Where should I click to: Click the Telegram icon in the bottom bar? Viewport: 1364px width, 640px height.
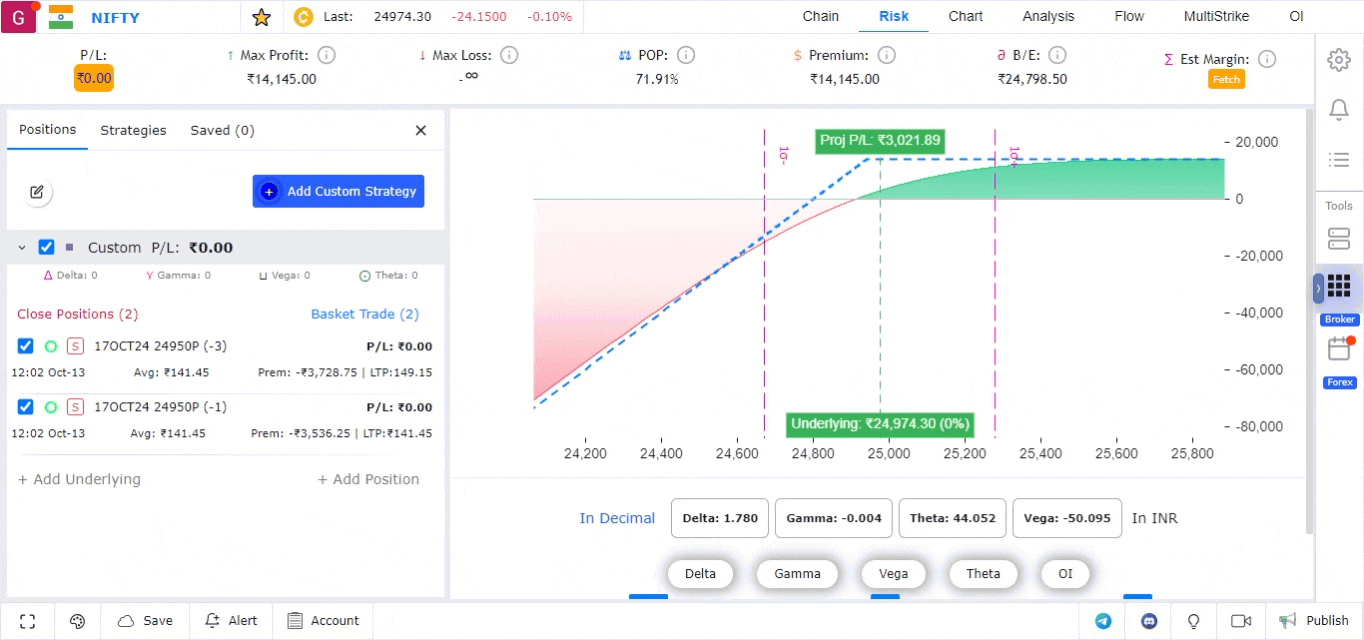[x=1103, y=621]
